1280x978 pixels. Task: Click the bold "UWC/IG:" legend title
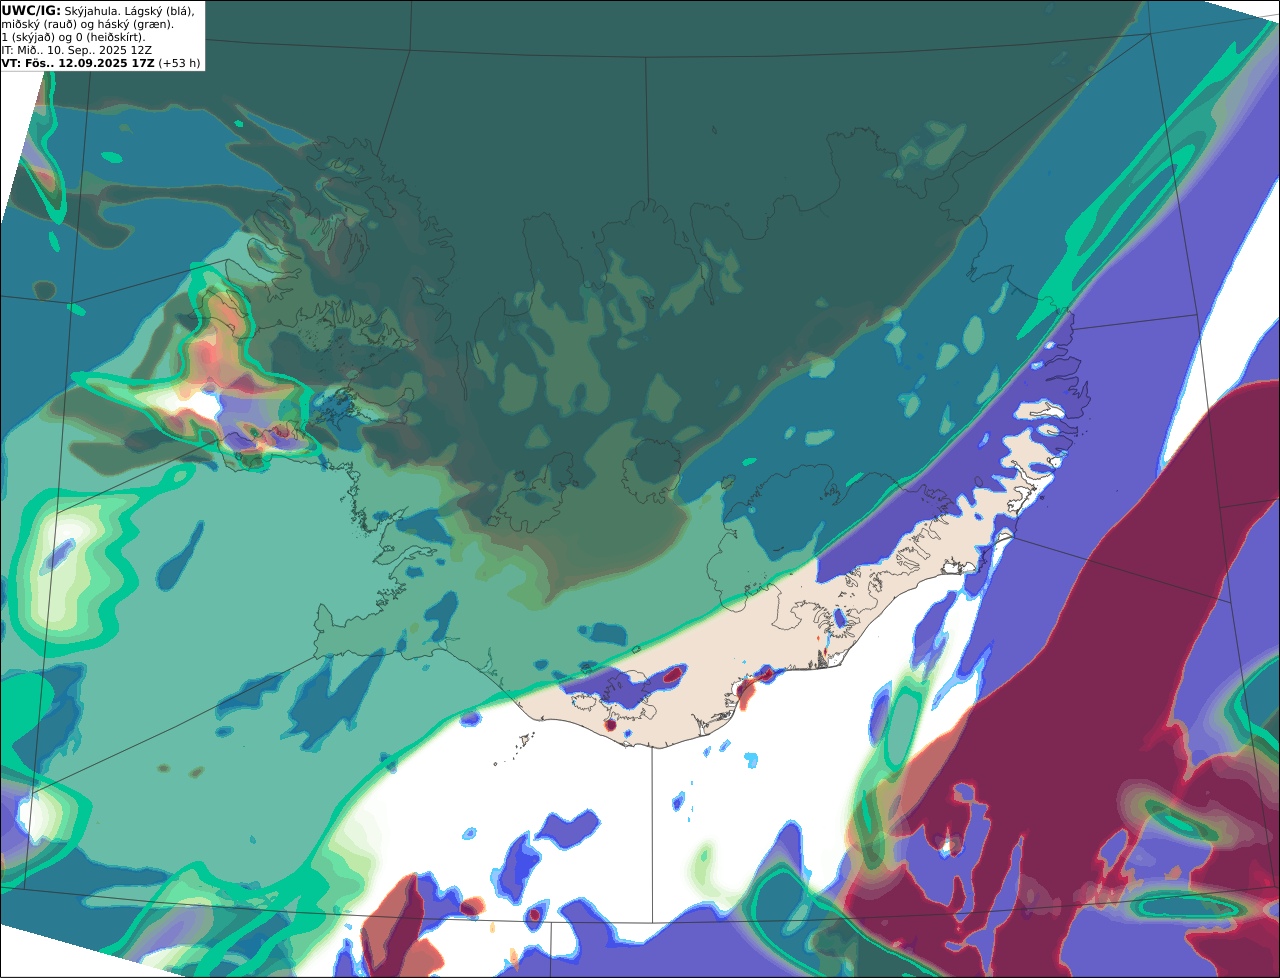[x=31, y=10]
